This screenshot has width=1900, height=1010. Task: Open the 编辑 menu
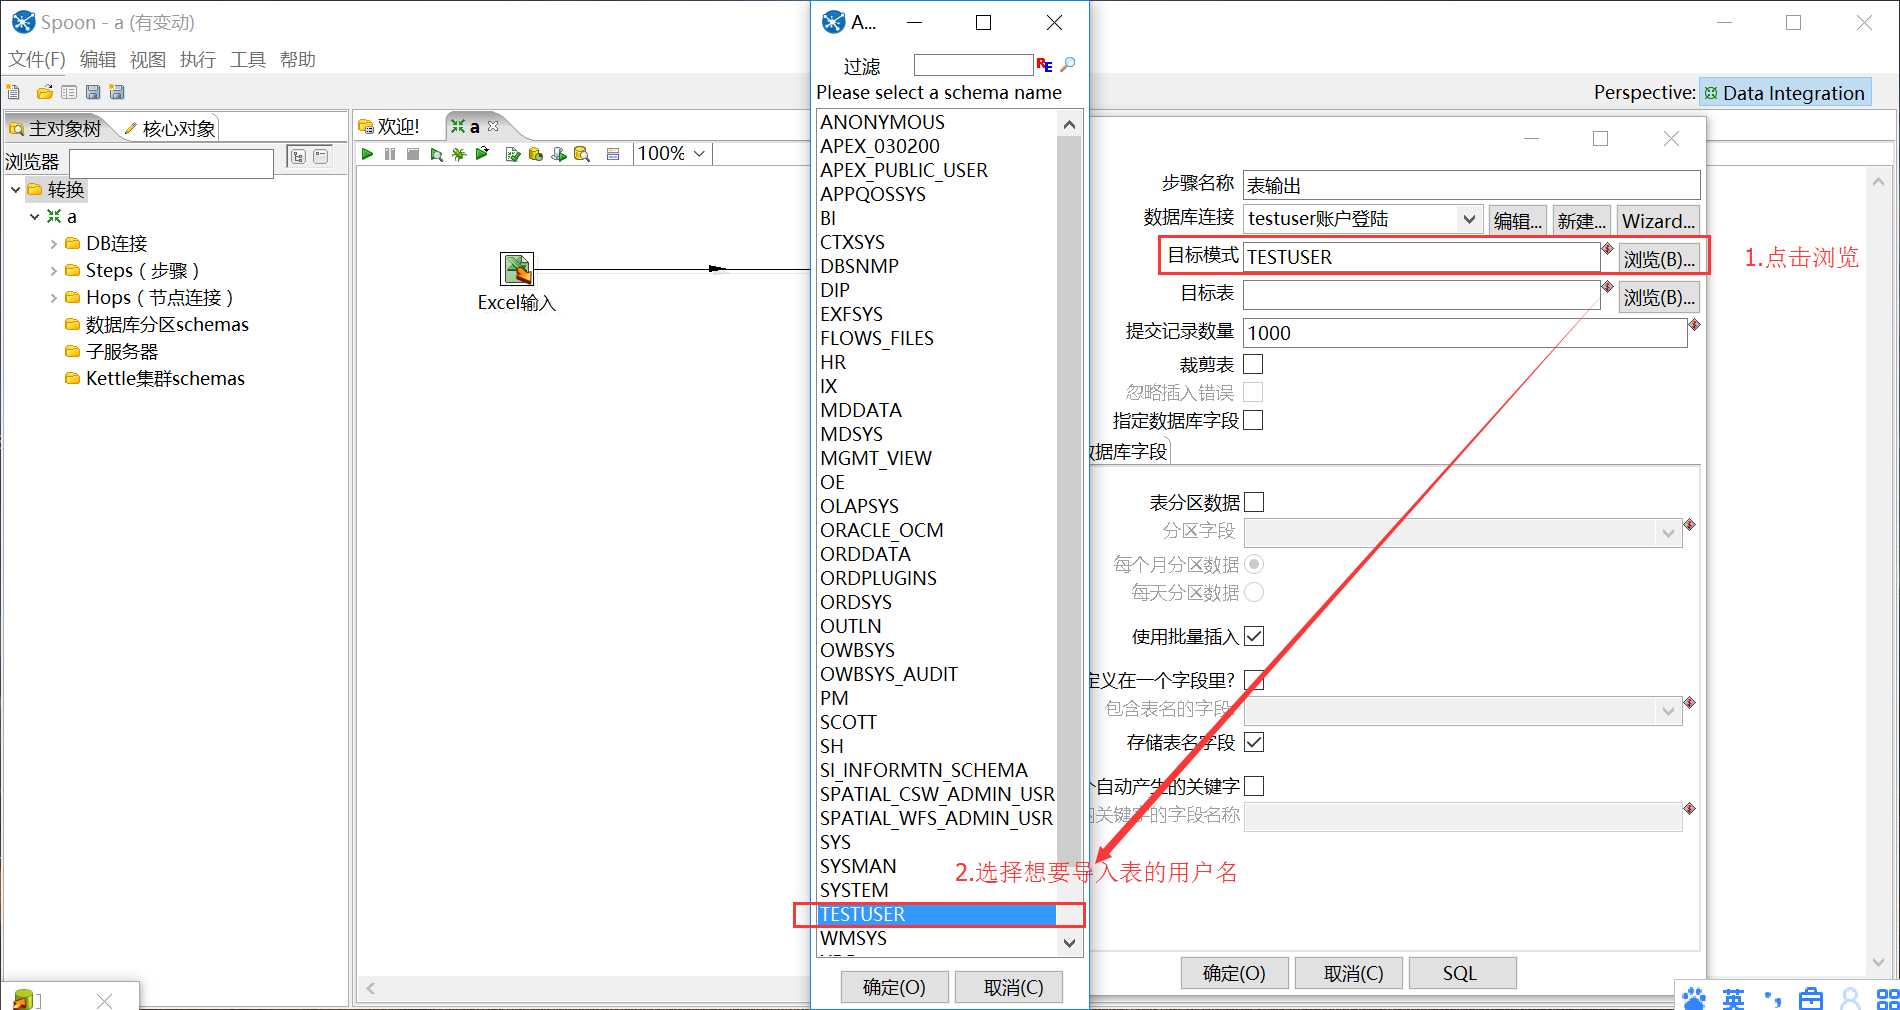coord(98,60)
